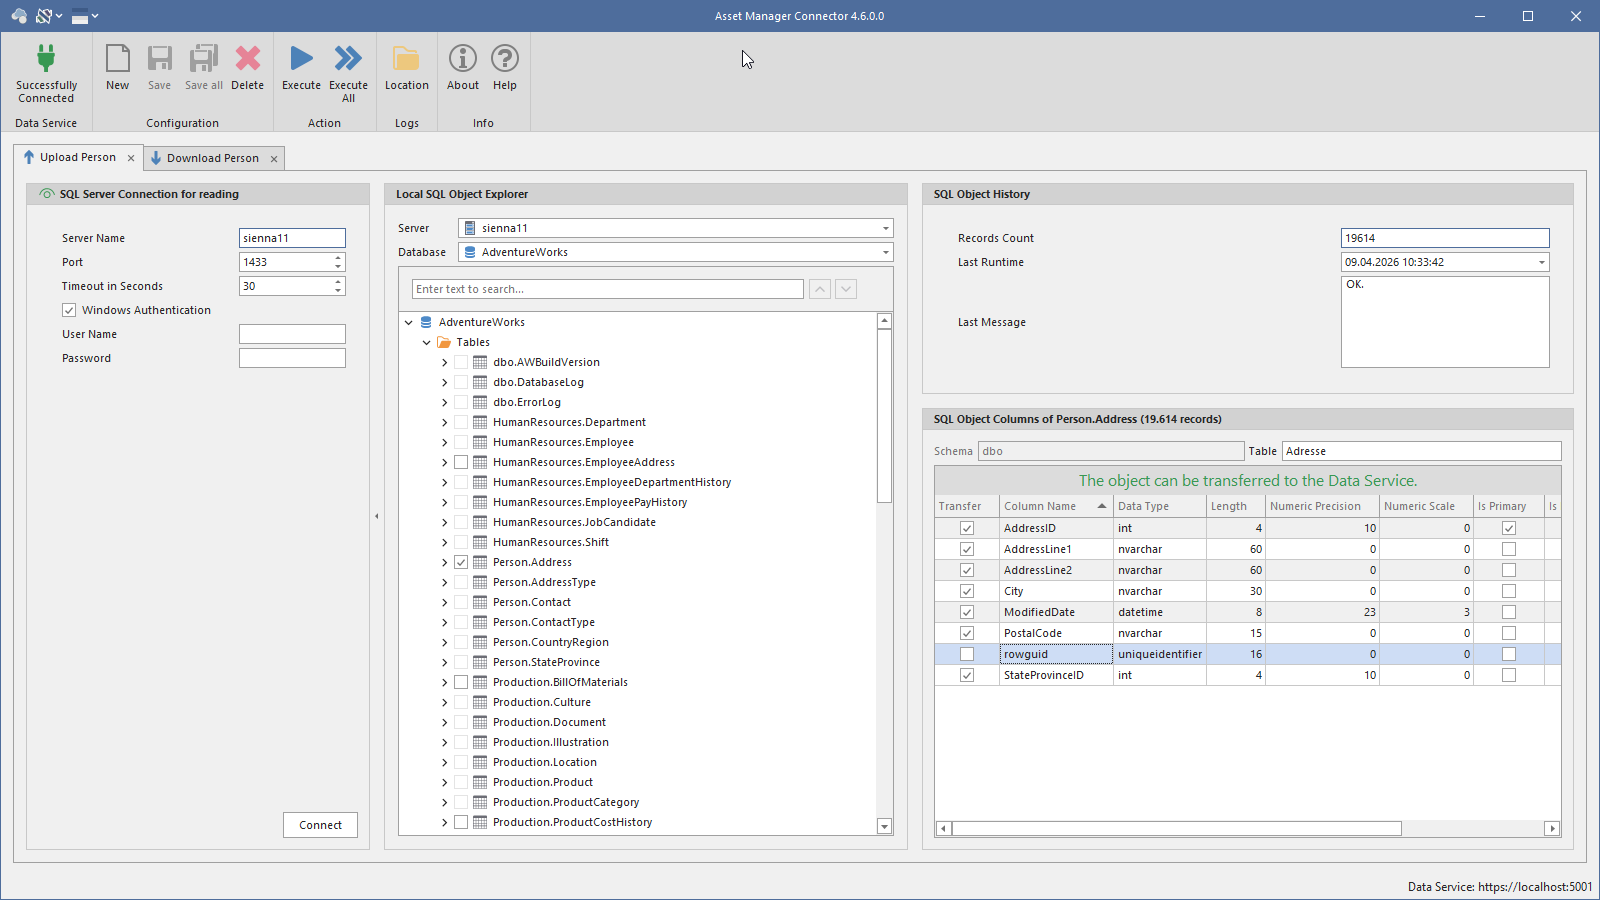Switch to the Download Person tab
This screenshot has width=1600, height=900.
click(212, 158)
